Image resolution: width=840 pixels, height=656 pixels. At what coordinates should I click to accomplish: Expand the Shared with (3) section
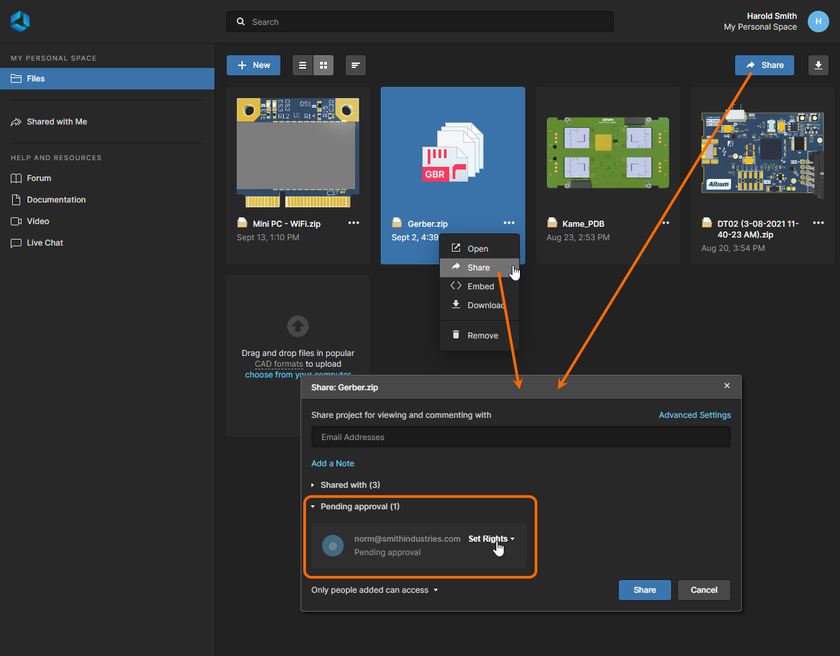click(352, 484)
